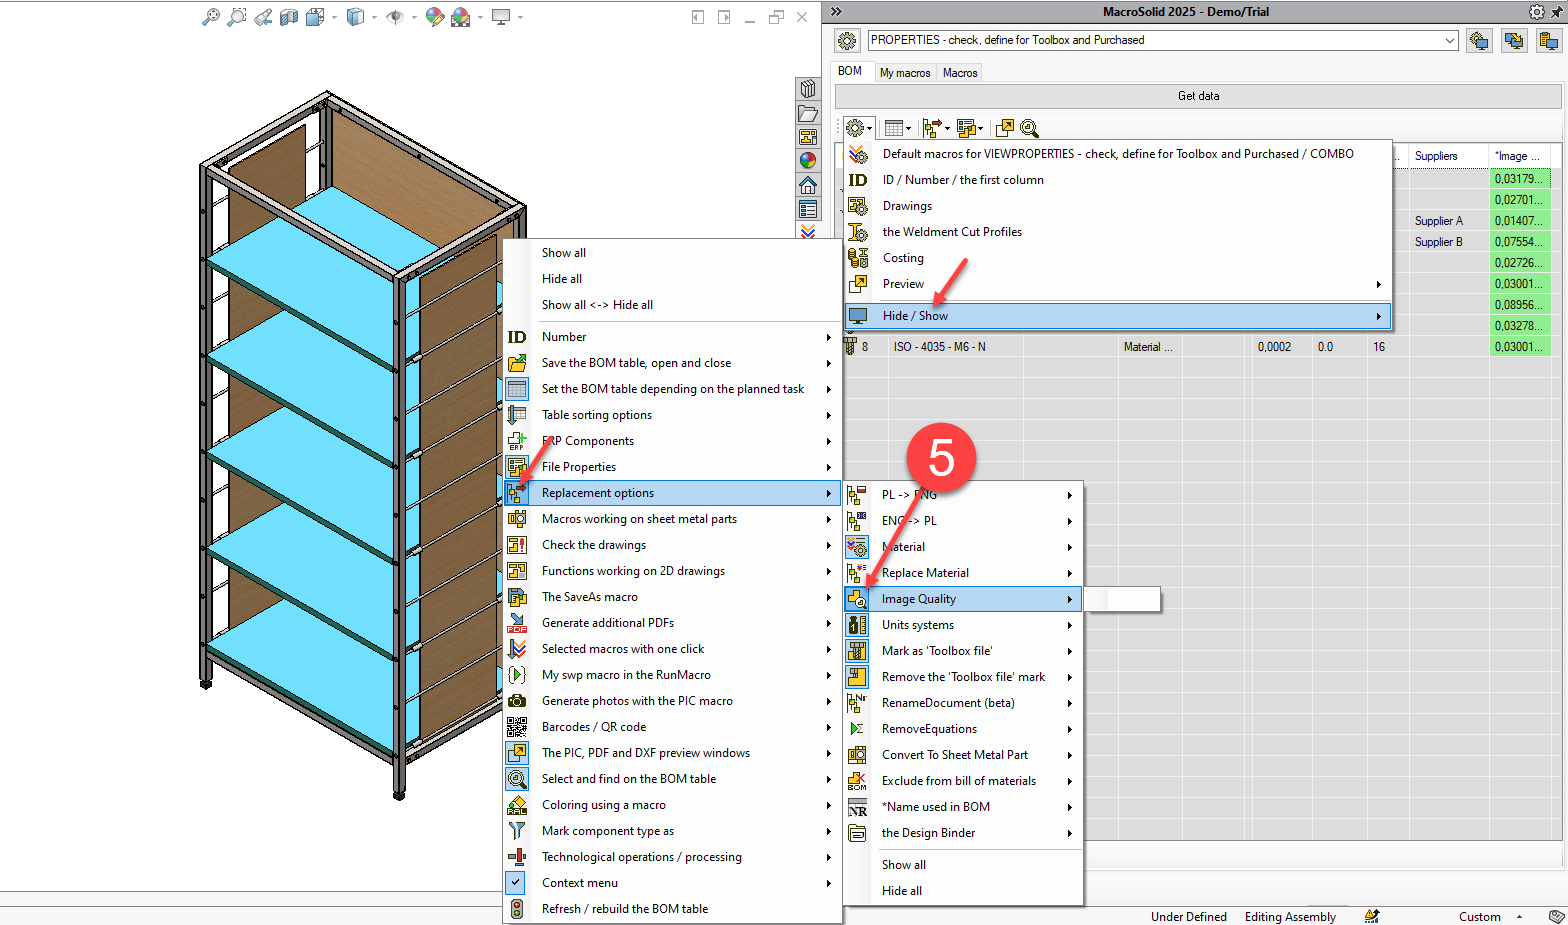
Task: Click the Hide/Show Items eye icon
Action: [395, 17]
